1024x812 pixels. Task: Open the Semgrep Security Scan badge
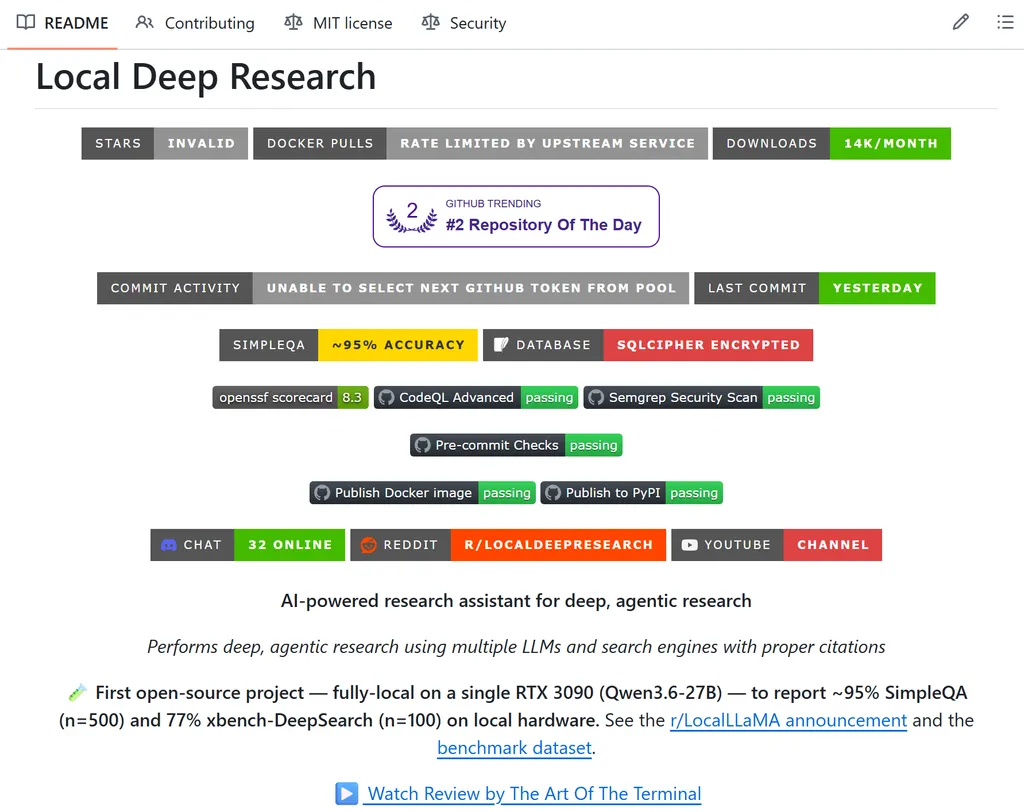(x=701, y=397)
